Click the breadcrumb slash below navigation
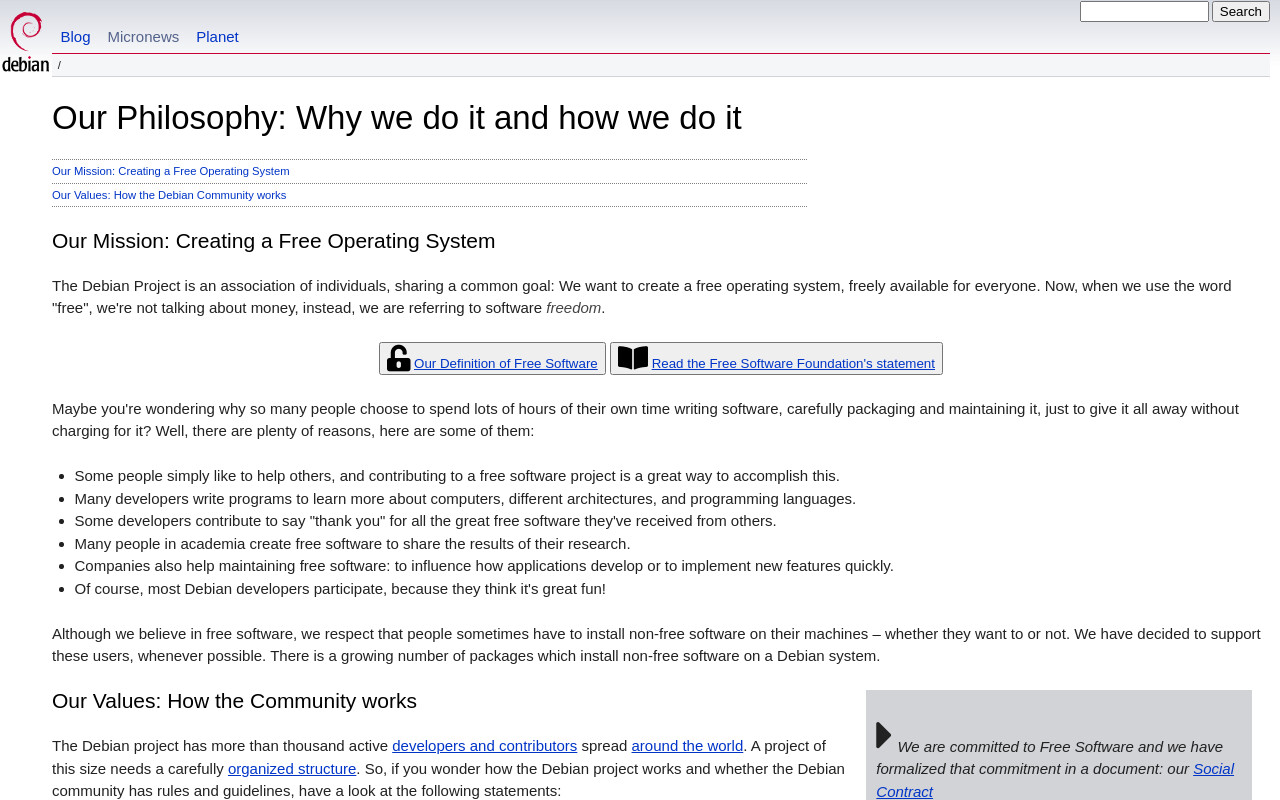1280x800 pixels. 59,65
